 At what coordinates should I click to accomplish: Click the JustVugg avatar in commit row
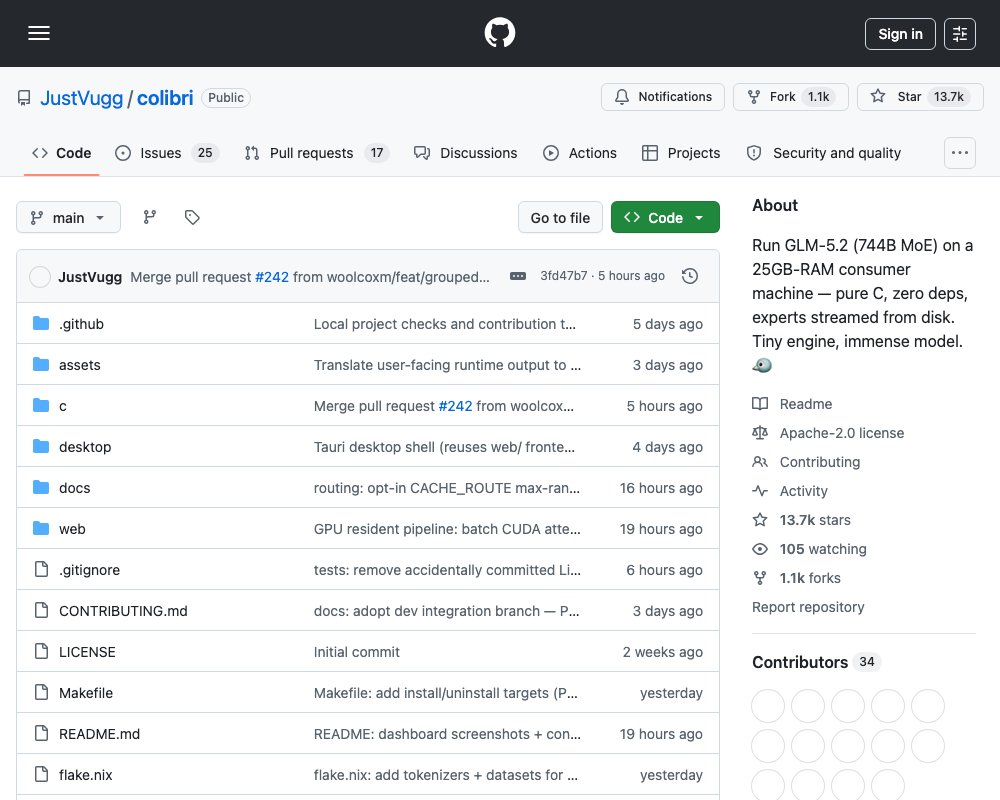click(x=40, y=277)
